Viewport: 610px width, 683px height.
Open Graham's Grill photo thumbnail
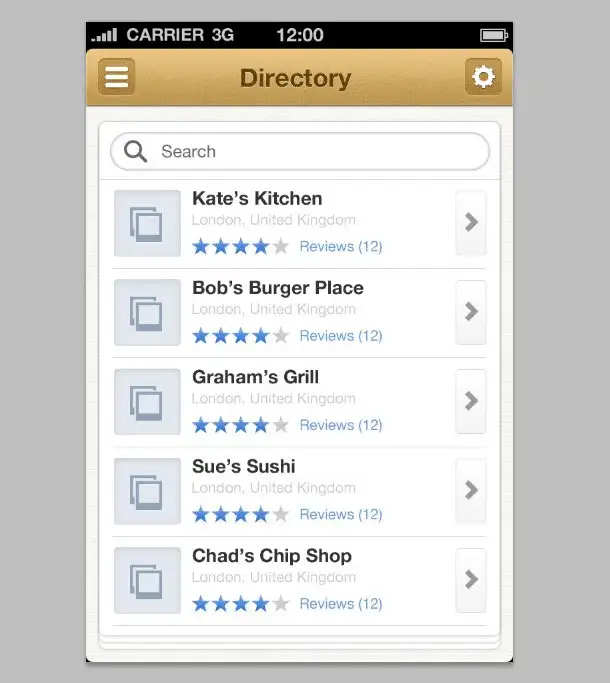(x=147, y=402)
